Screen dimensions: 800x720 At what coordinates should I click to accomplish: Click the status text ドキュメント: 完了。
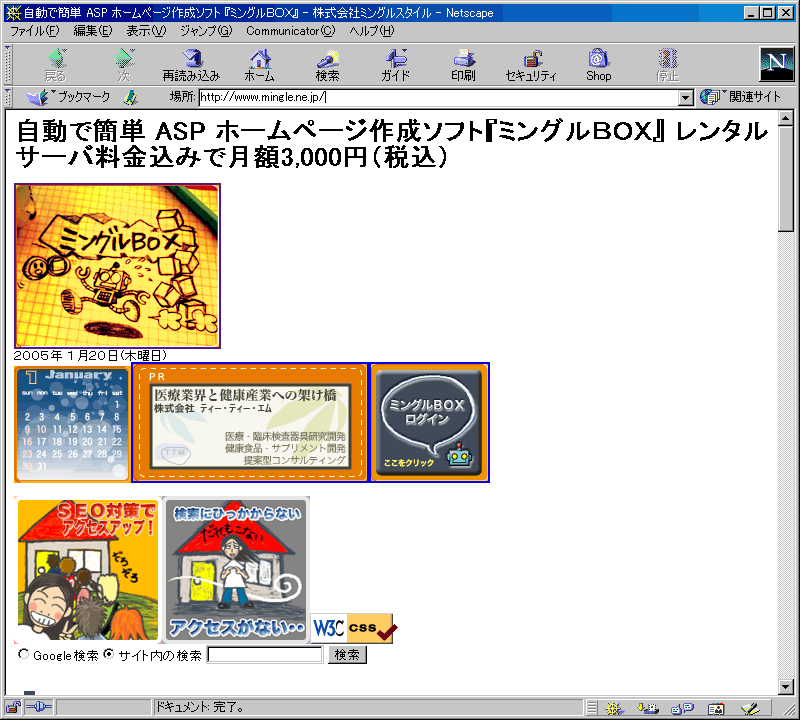(199, 708)
